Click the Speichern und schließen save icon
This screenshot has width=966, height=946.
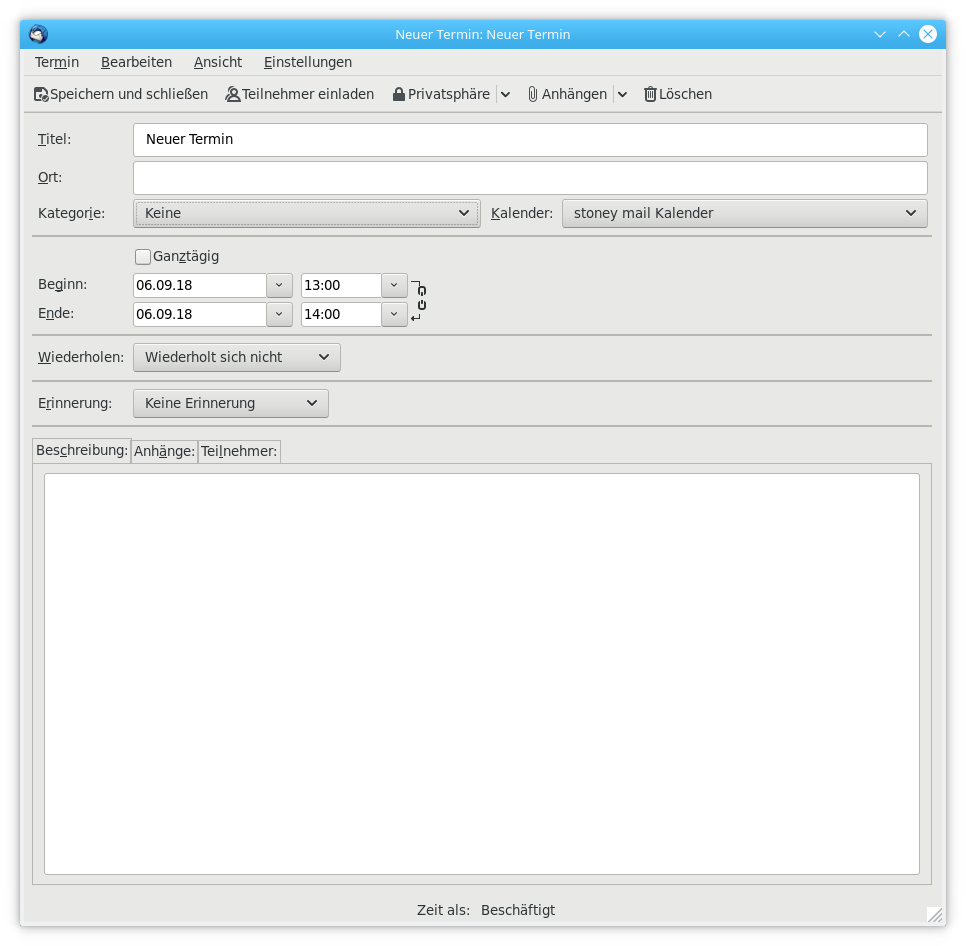tap(41, 94)
